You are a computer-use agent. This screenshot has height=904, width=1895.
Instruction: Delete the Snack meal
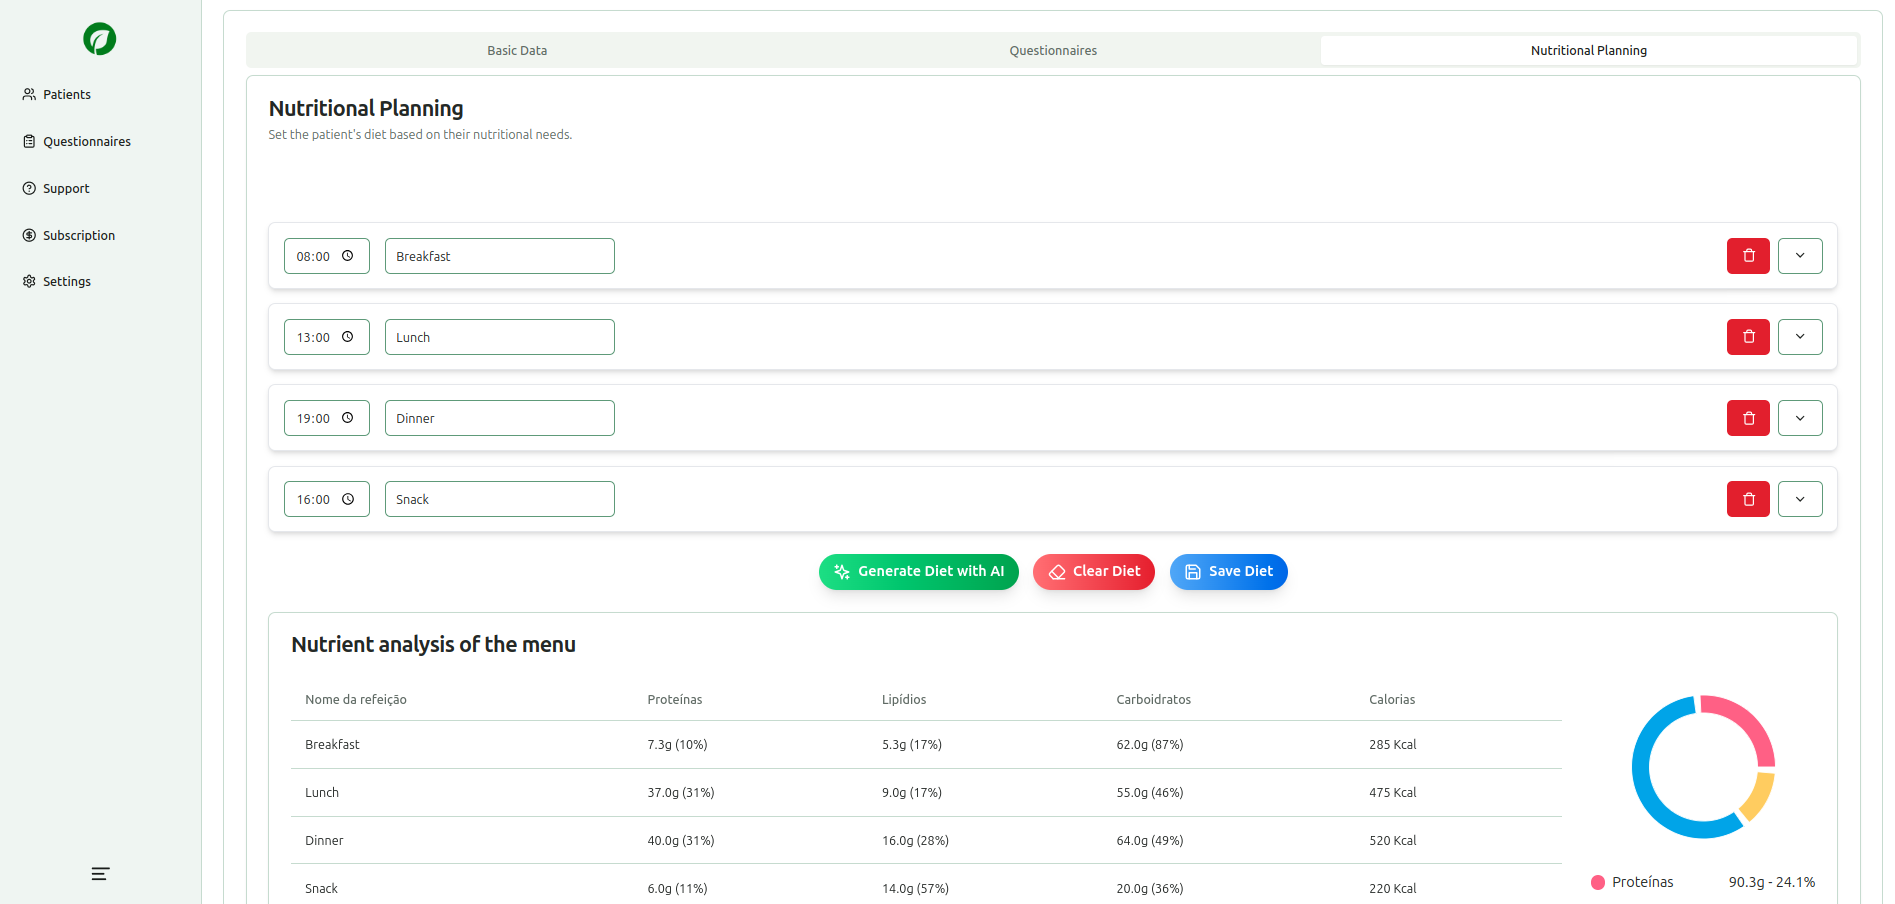coord(1748,499)
